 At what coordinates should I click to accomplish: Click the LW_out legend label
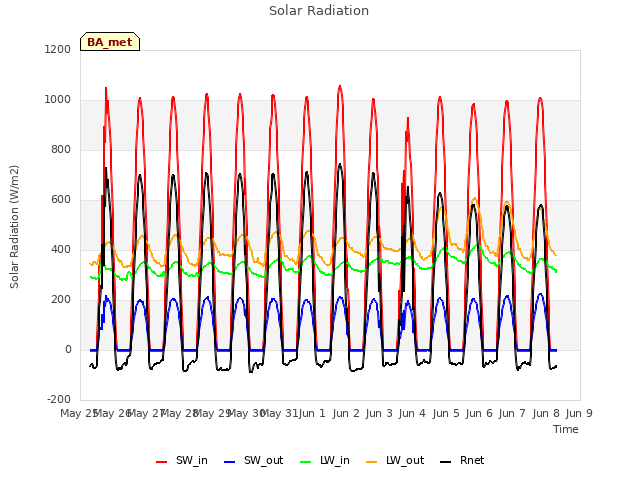tap(405, 461)
